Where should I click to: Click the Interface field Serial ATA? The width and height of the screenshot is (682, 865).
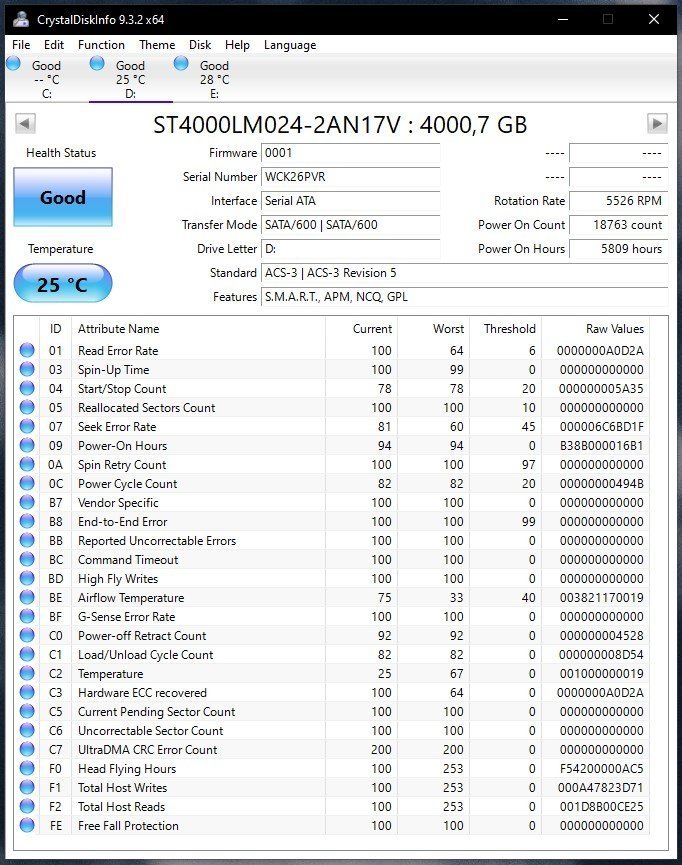point(350,201)
